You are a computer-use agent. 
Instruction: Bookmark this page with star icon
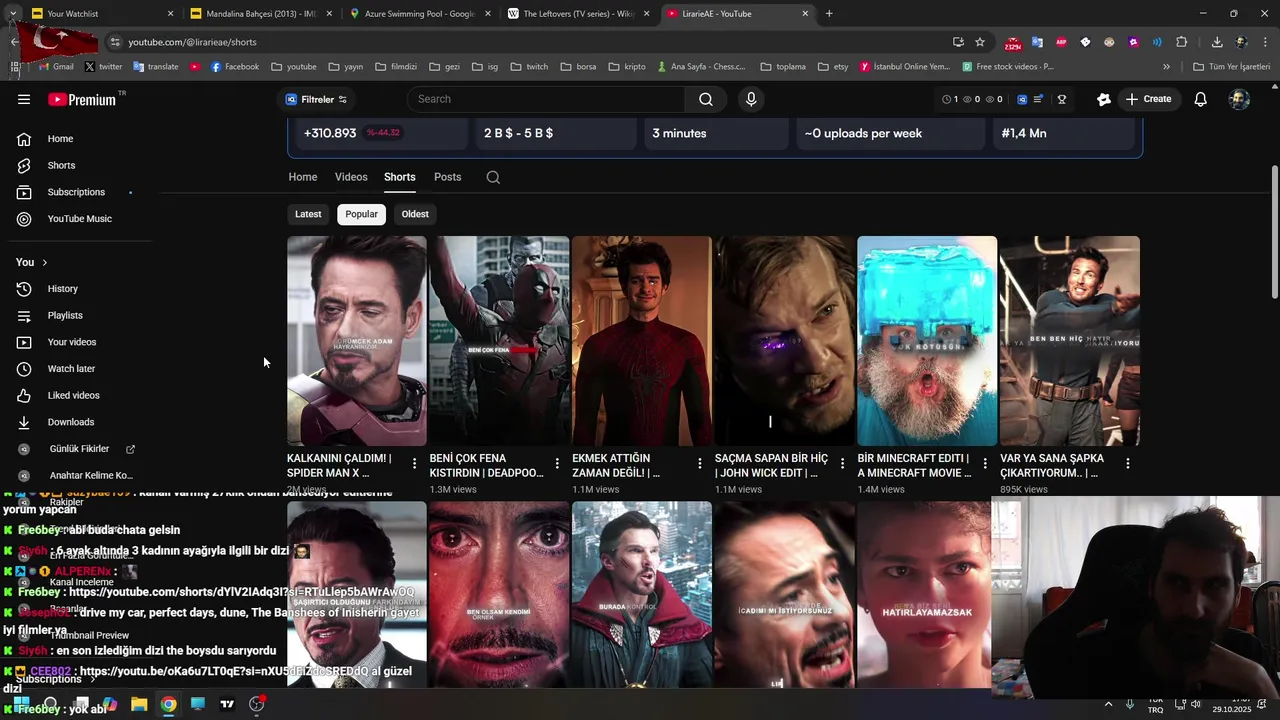tap(980, 42)
